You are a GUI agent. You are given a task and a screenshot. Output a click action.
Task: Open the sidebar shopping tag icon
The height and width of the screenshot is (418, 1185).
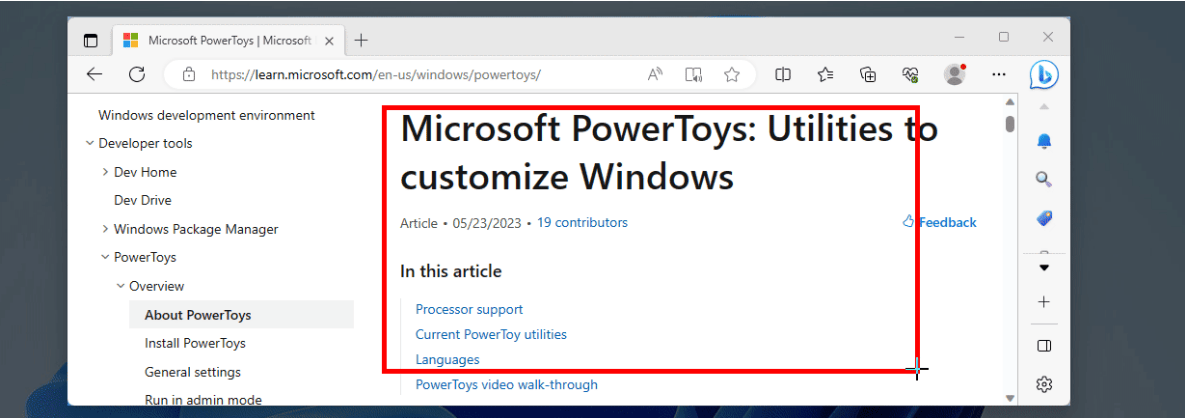coord(1044,218)
